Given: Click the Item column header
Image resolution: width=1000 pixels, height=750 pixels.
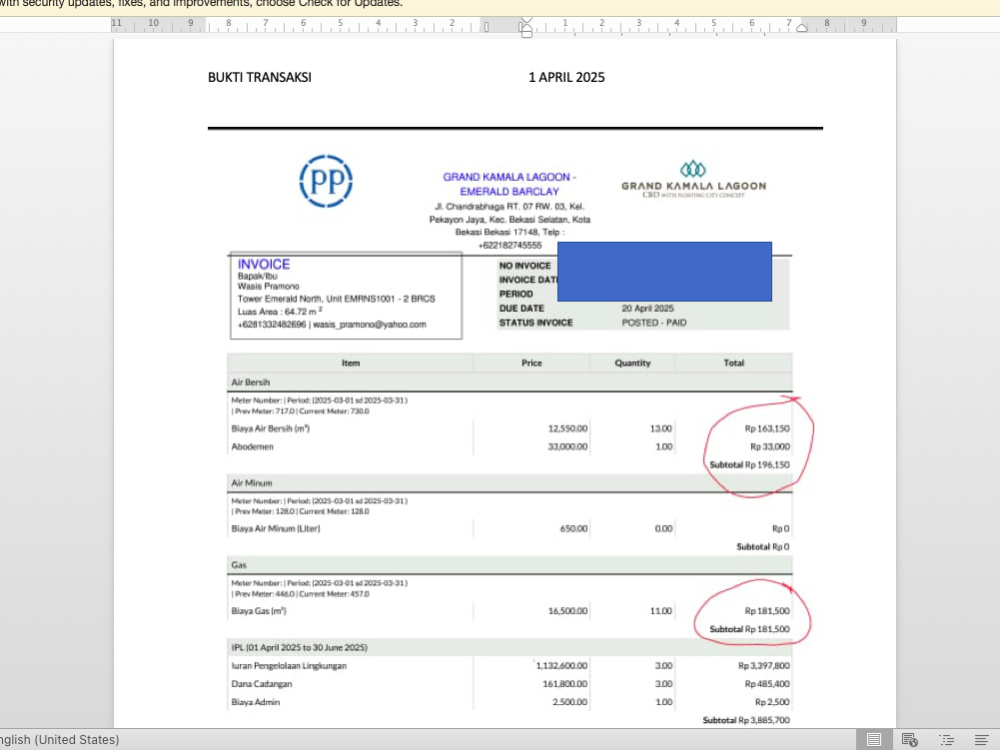Looking at the screenshot, I should click(x=351, y=363).
